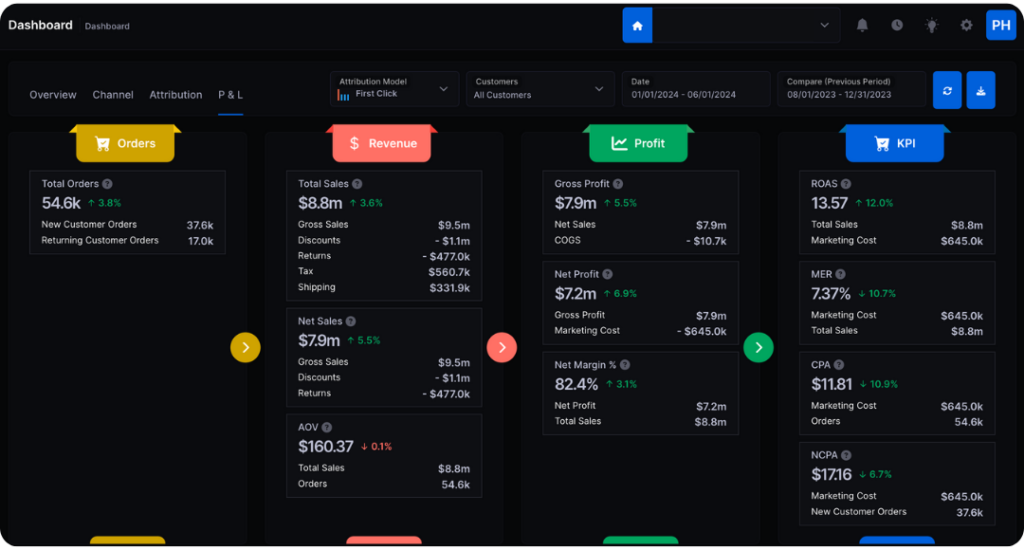The width and height of the screenshot is (1024, 550).
Task: Select the P & L tab
Action: [231, 95]
